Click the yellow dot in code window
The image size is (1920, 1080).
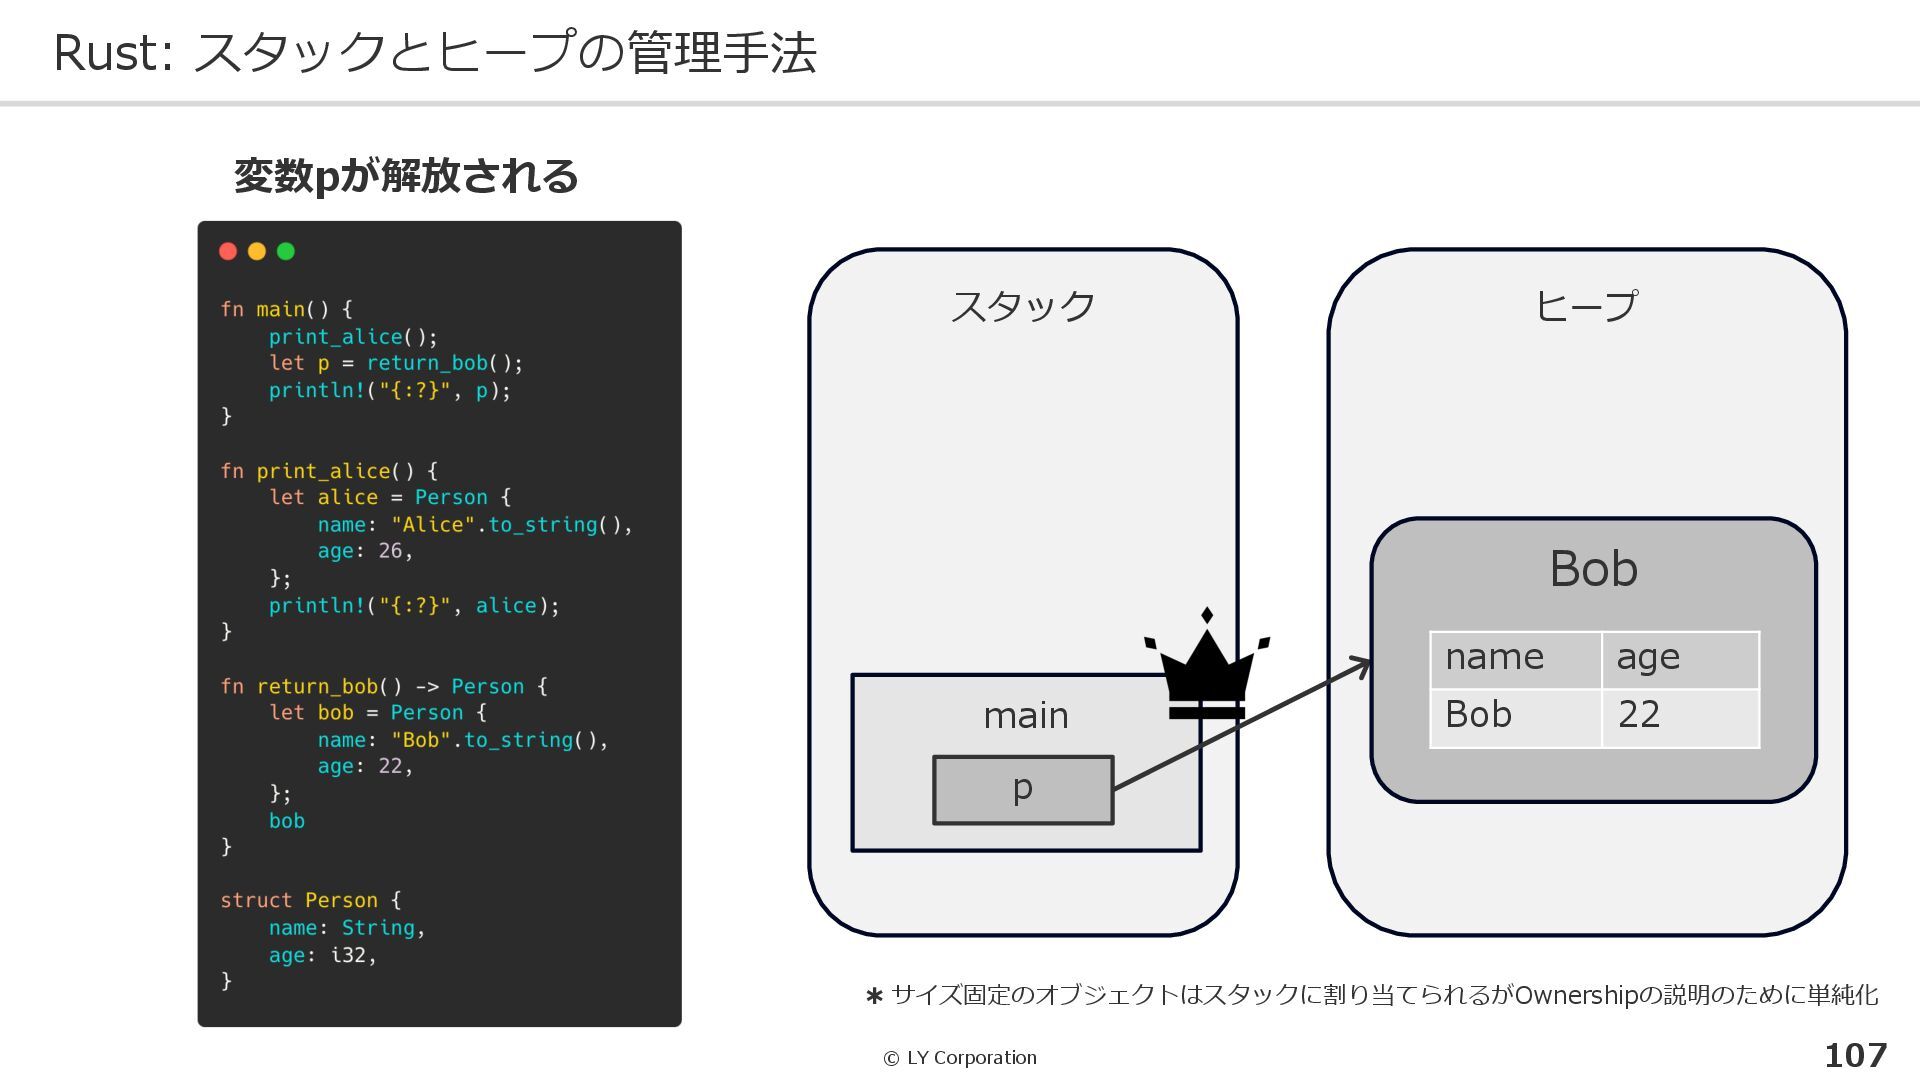tap(257, 252)
